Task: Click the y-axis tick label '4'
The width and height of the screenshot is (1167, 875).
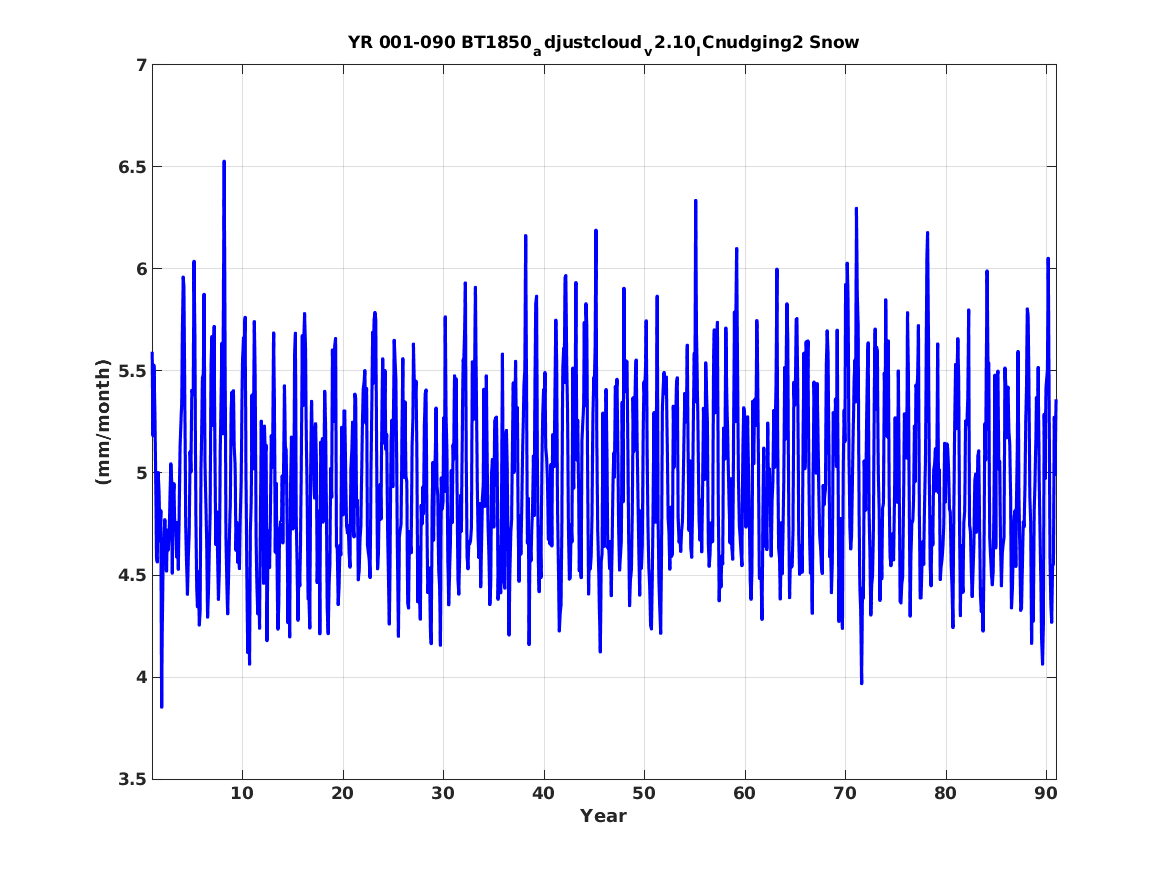Action: (x=141, y=677)
